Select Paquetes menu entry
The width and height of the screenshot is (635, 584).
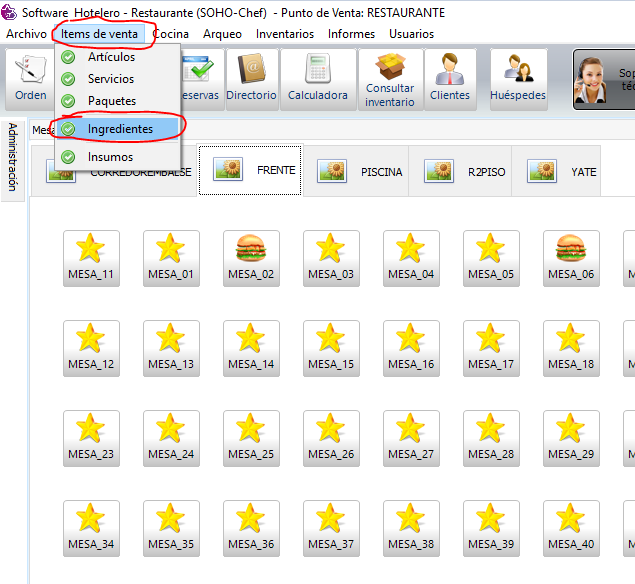111,101
